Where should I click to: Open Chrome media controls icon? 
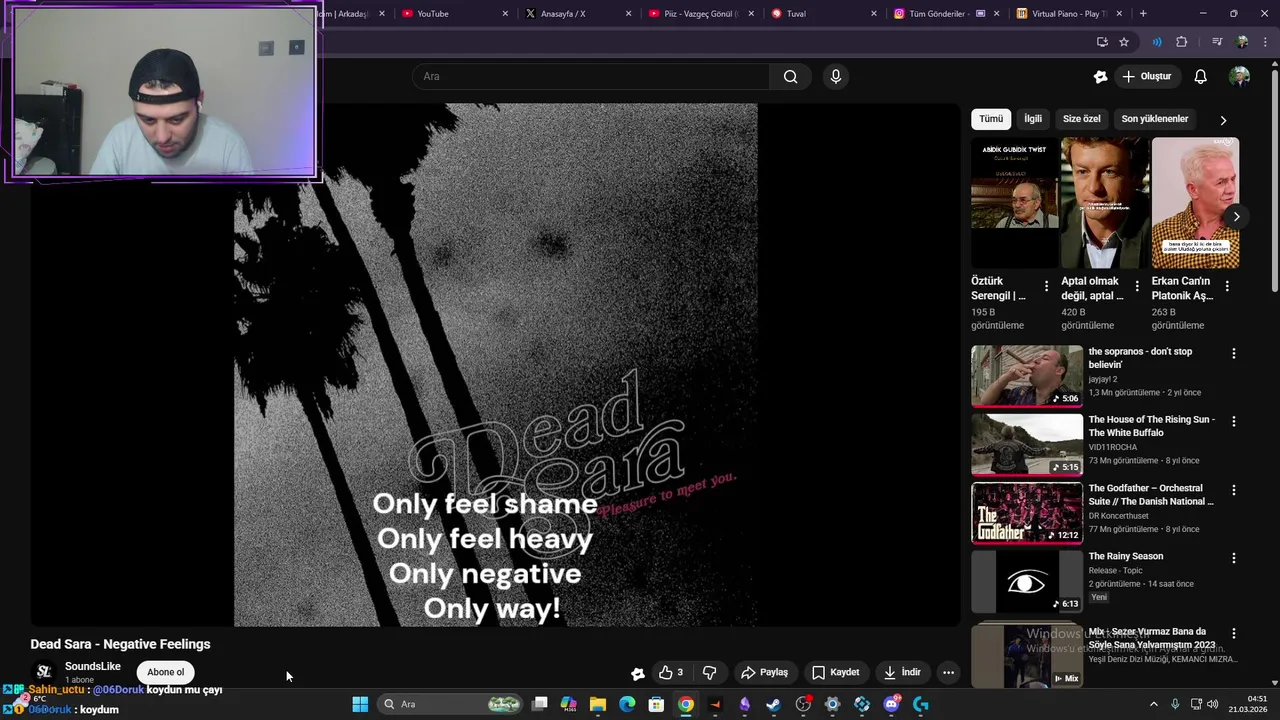tap(1217, 42)
